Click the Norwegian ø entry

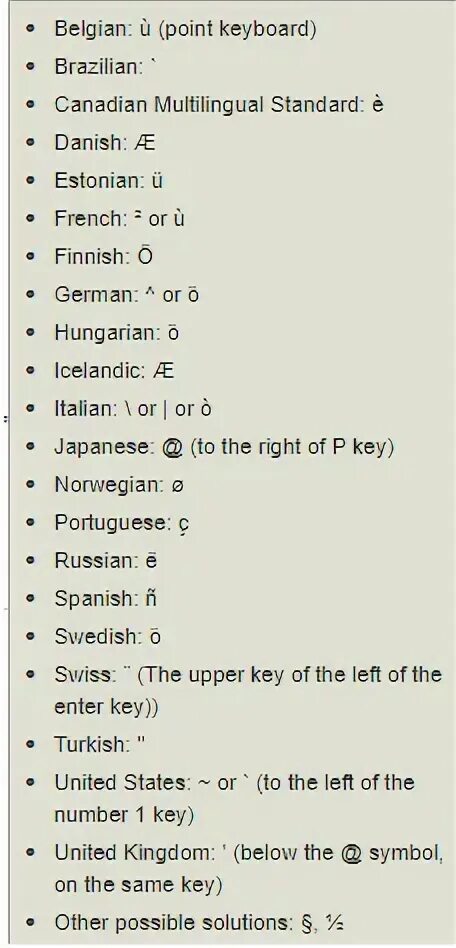tap(119, 484)
